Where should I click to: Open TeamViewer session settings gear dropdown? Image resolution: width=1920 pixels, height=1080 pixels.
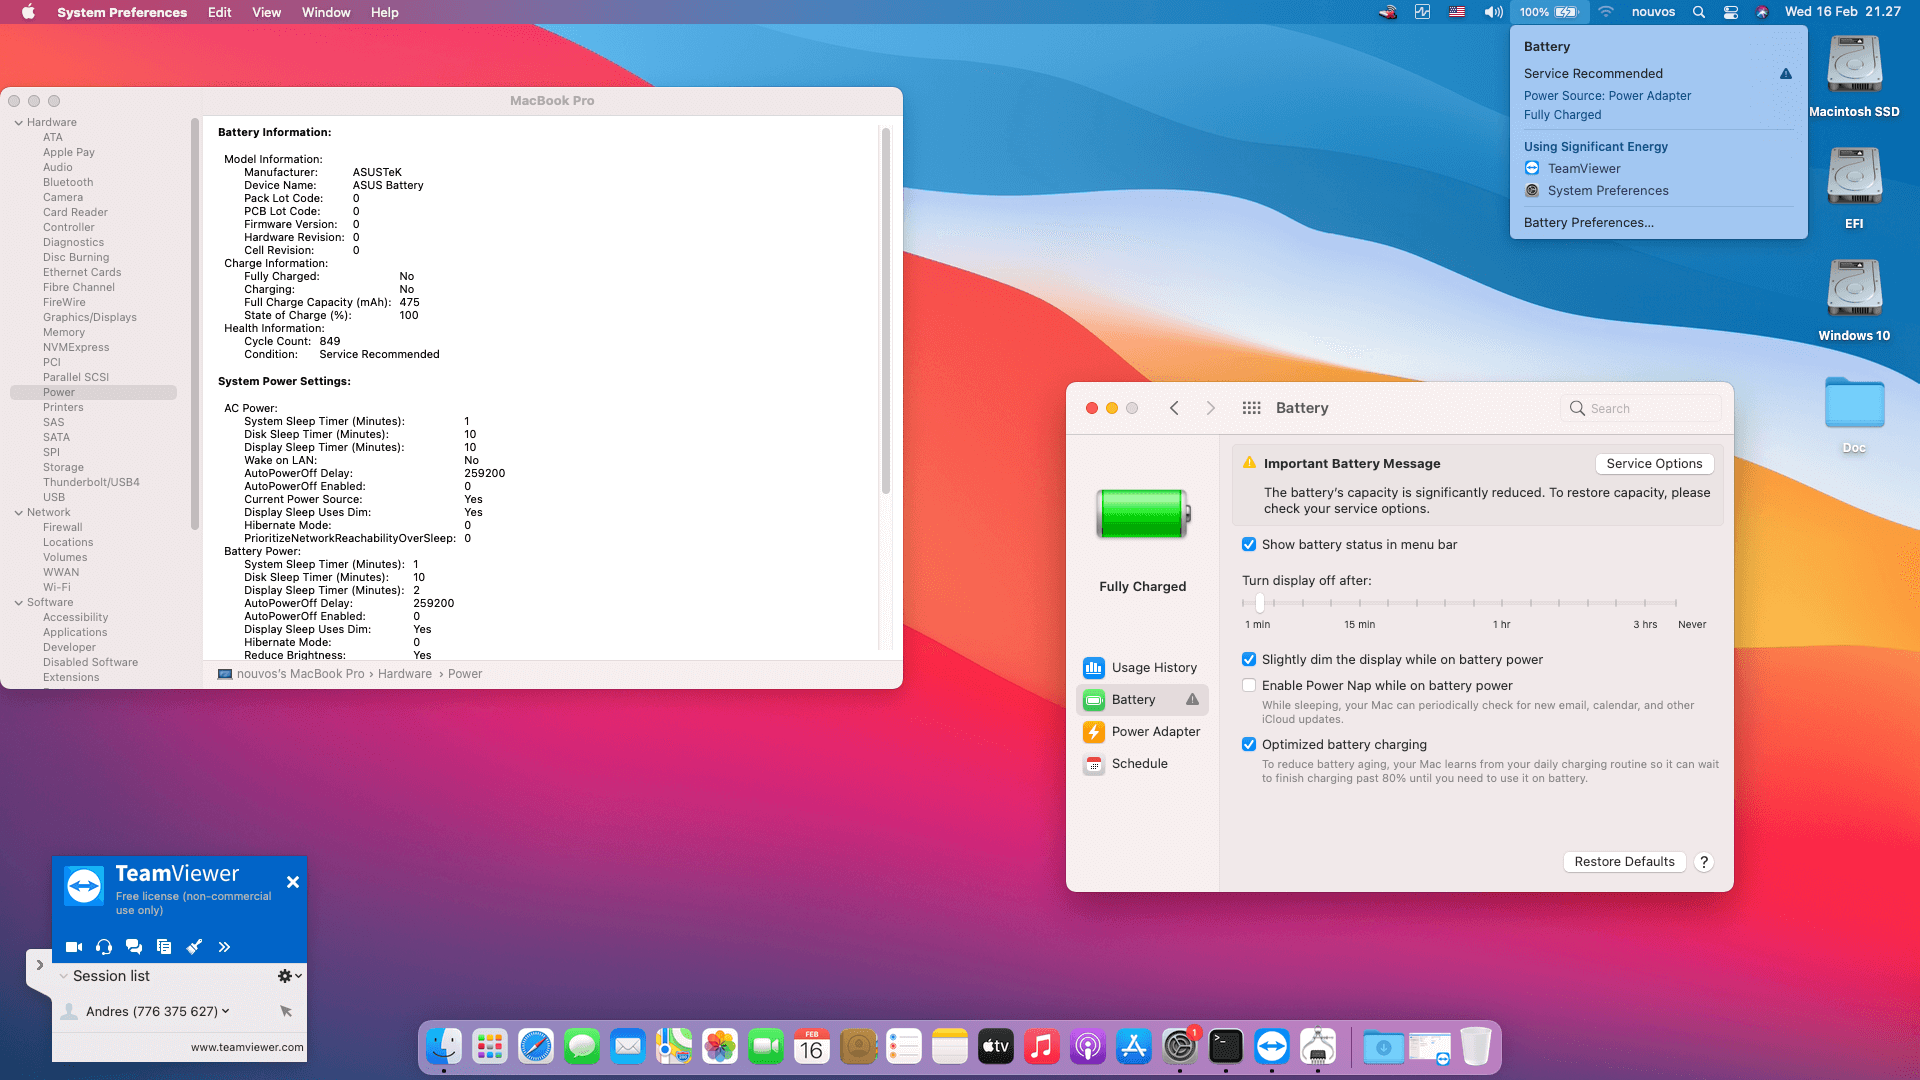click(288, 975)
